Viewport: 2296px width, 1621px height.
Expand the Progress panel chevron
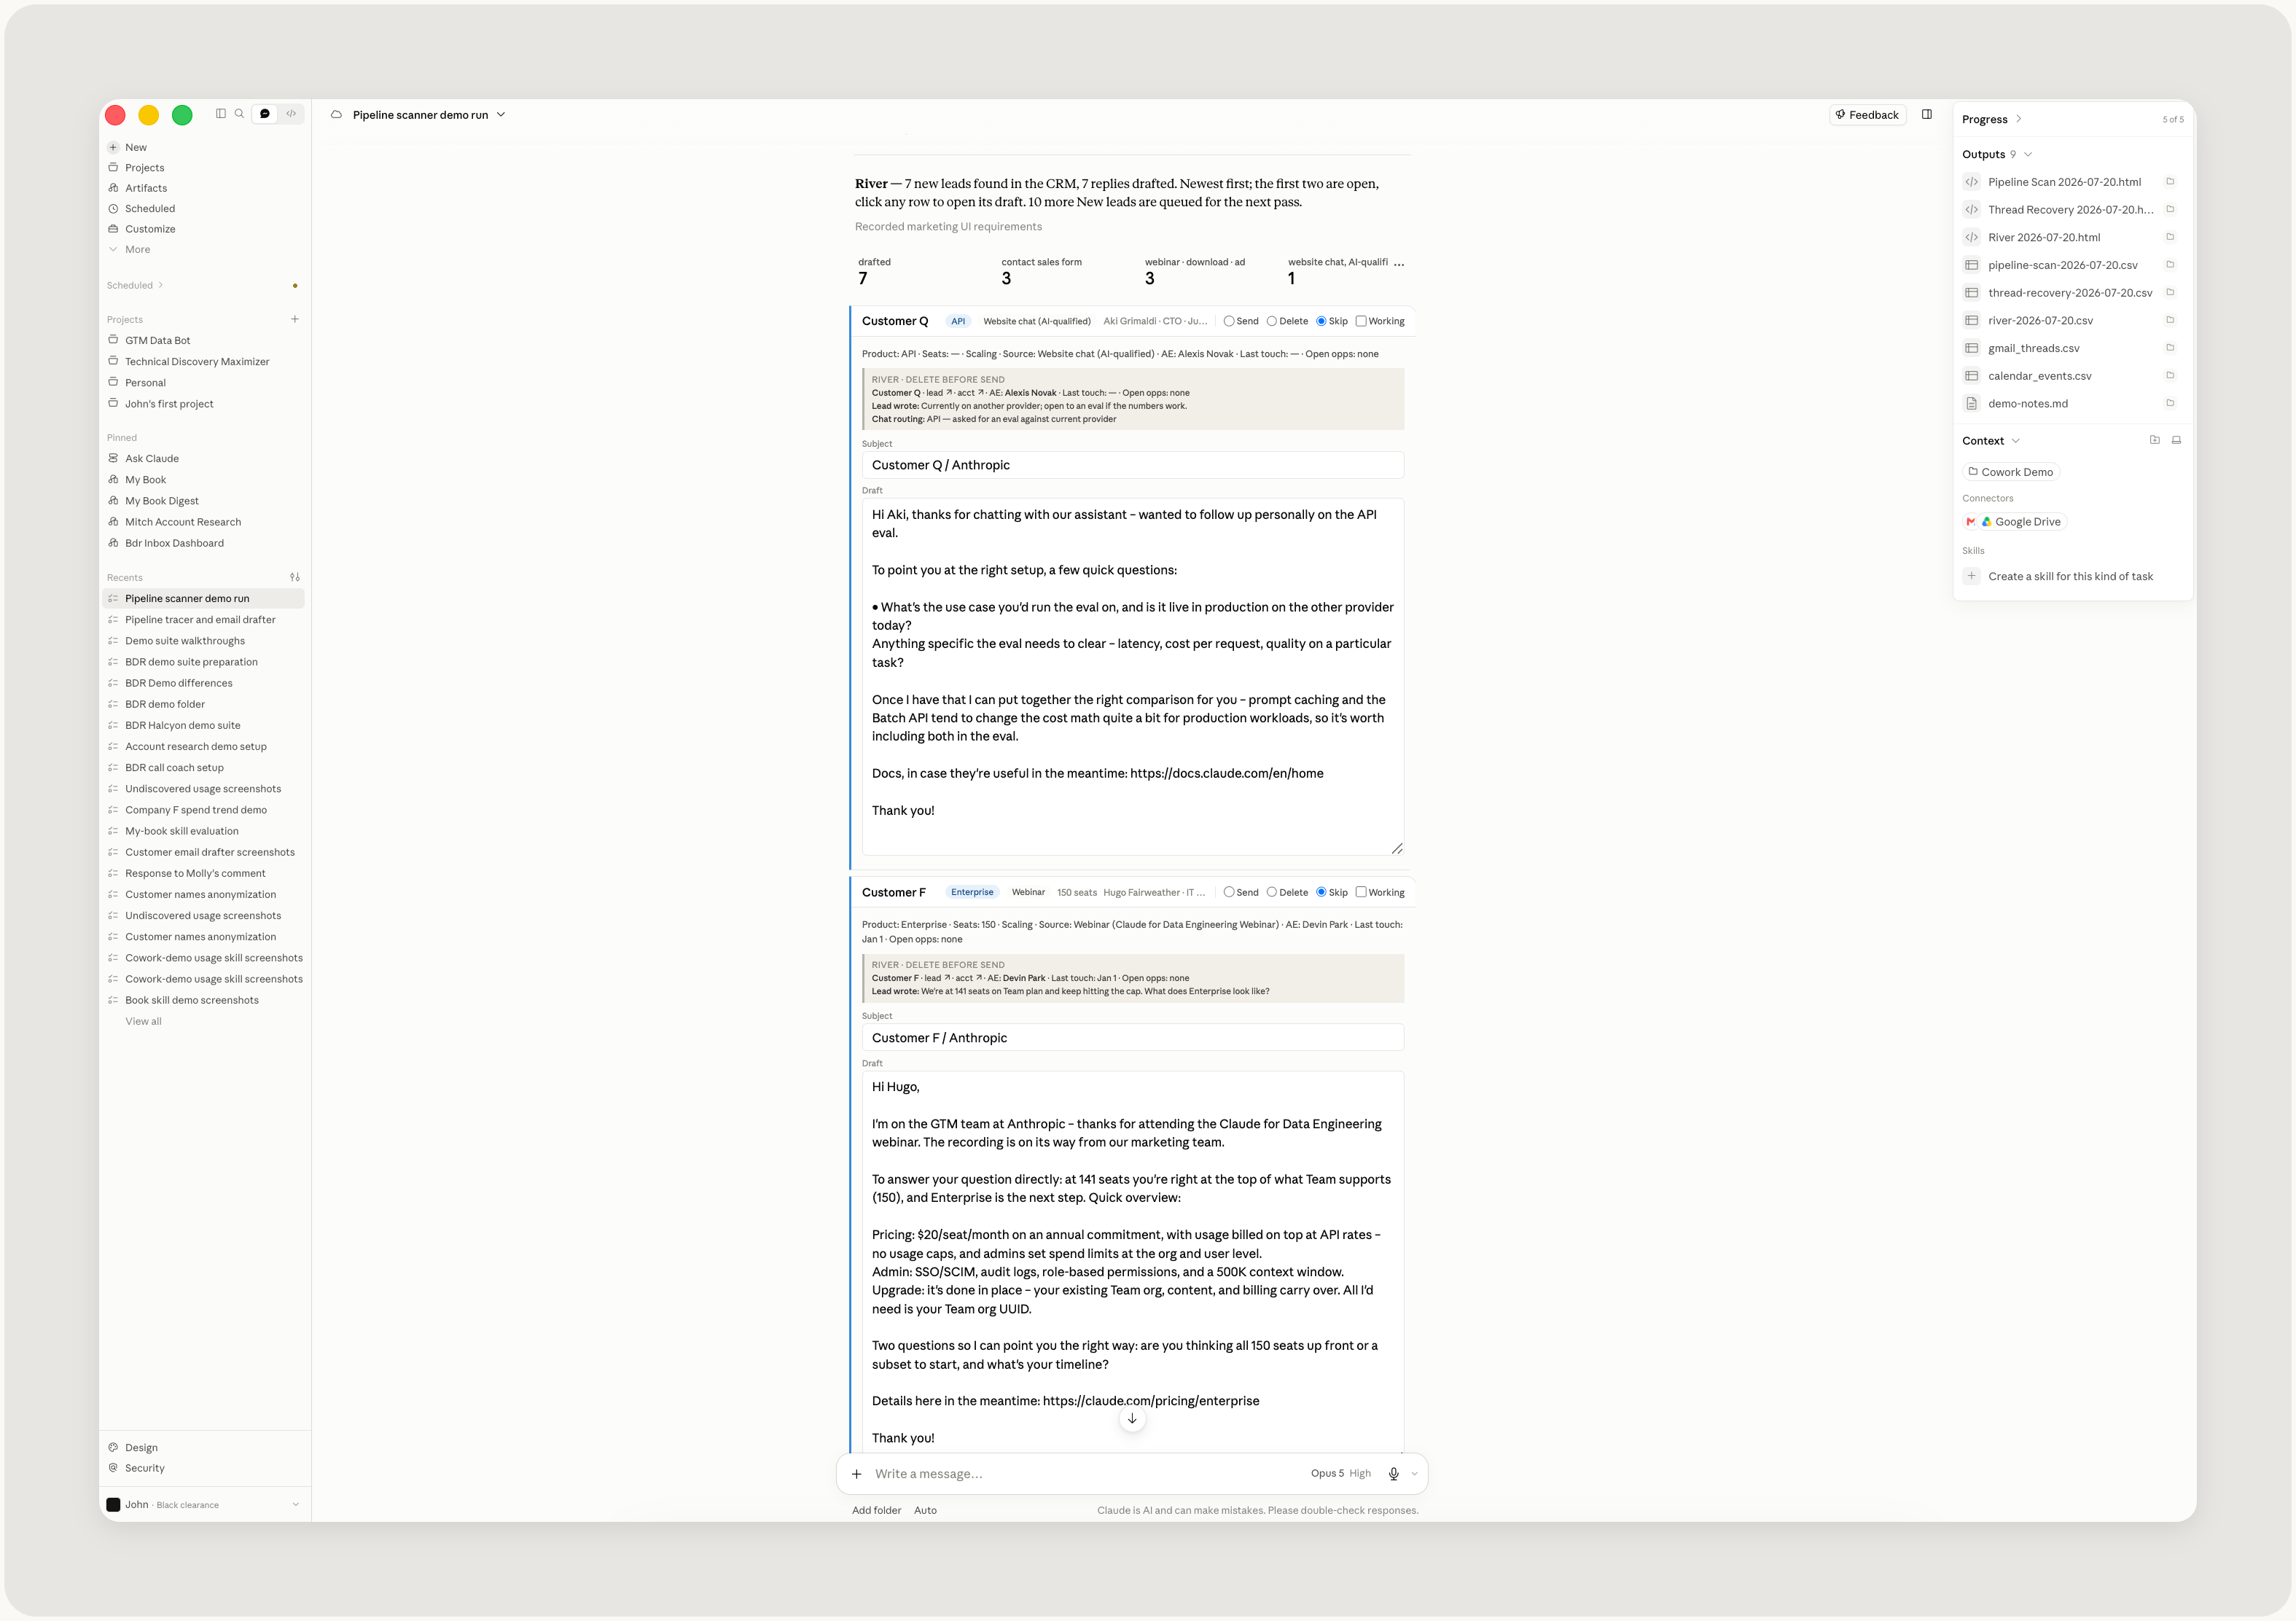pyautogui.click(x=2019, y=119)
